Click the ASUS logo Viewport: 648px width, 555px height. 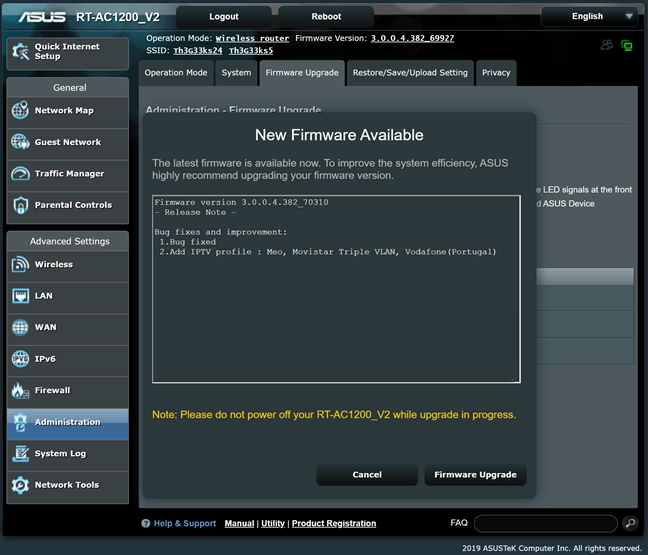pos(42,17)
